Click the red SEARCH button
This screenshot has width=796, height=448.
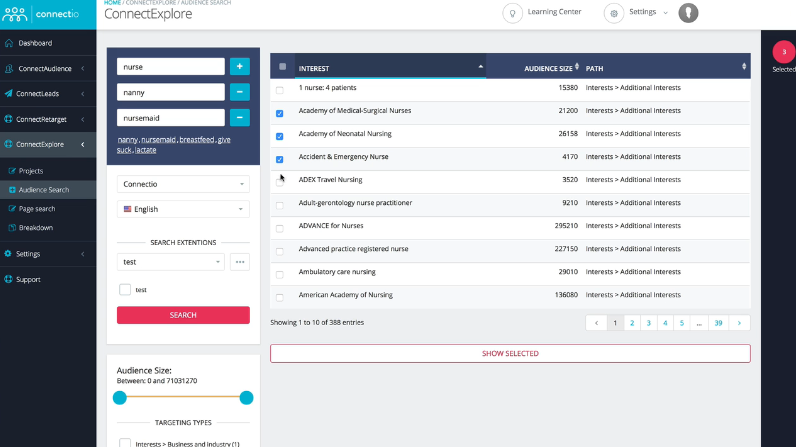pyautogui.click(x=183, y=315)
